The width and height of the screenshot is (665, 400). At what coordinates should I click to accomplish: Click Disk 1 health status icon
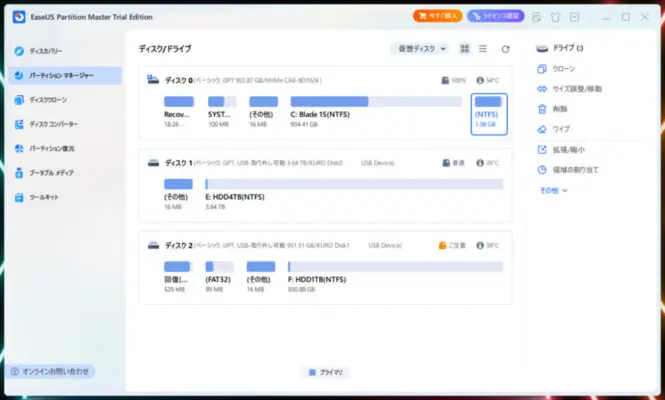tap(446, 163)
